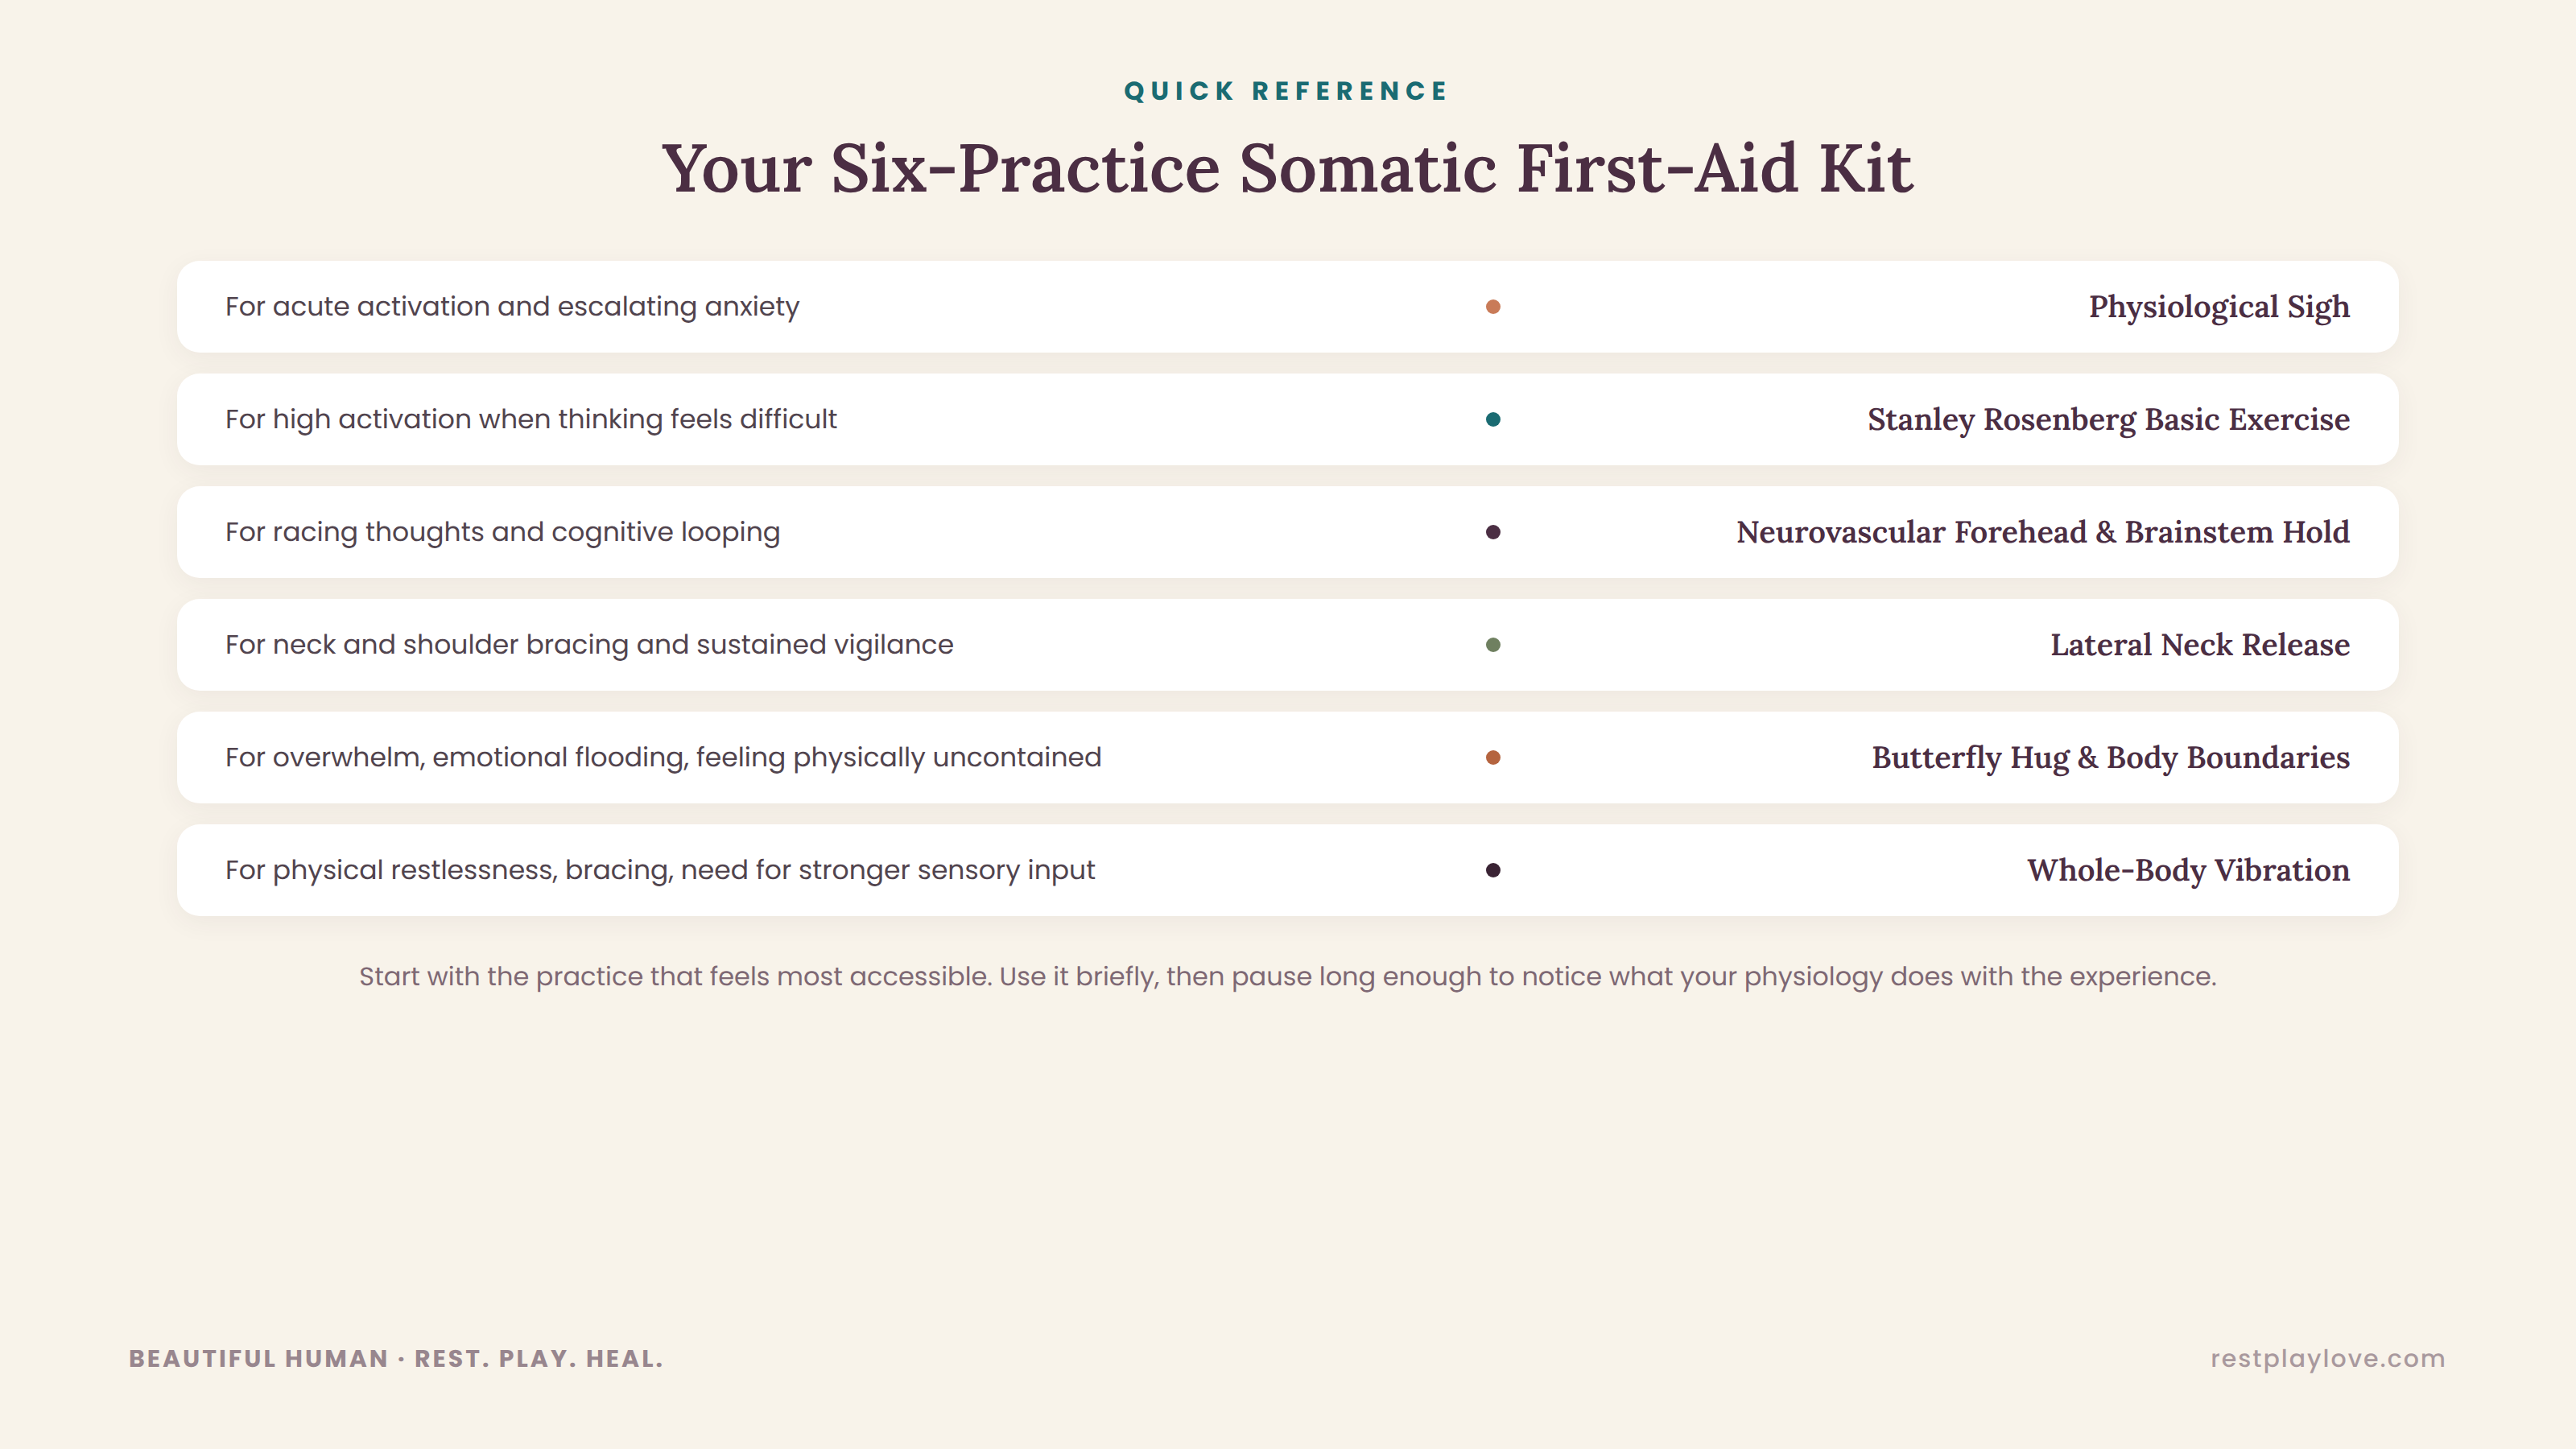This screenshot has height=1449, width=2576.
Task: Choose Neurovascular Forehead & Brainstem Hold
Action: [x=2042, y=532]
